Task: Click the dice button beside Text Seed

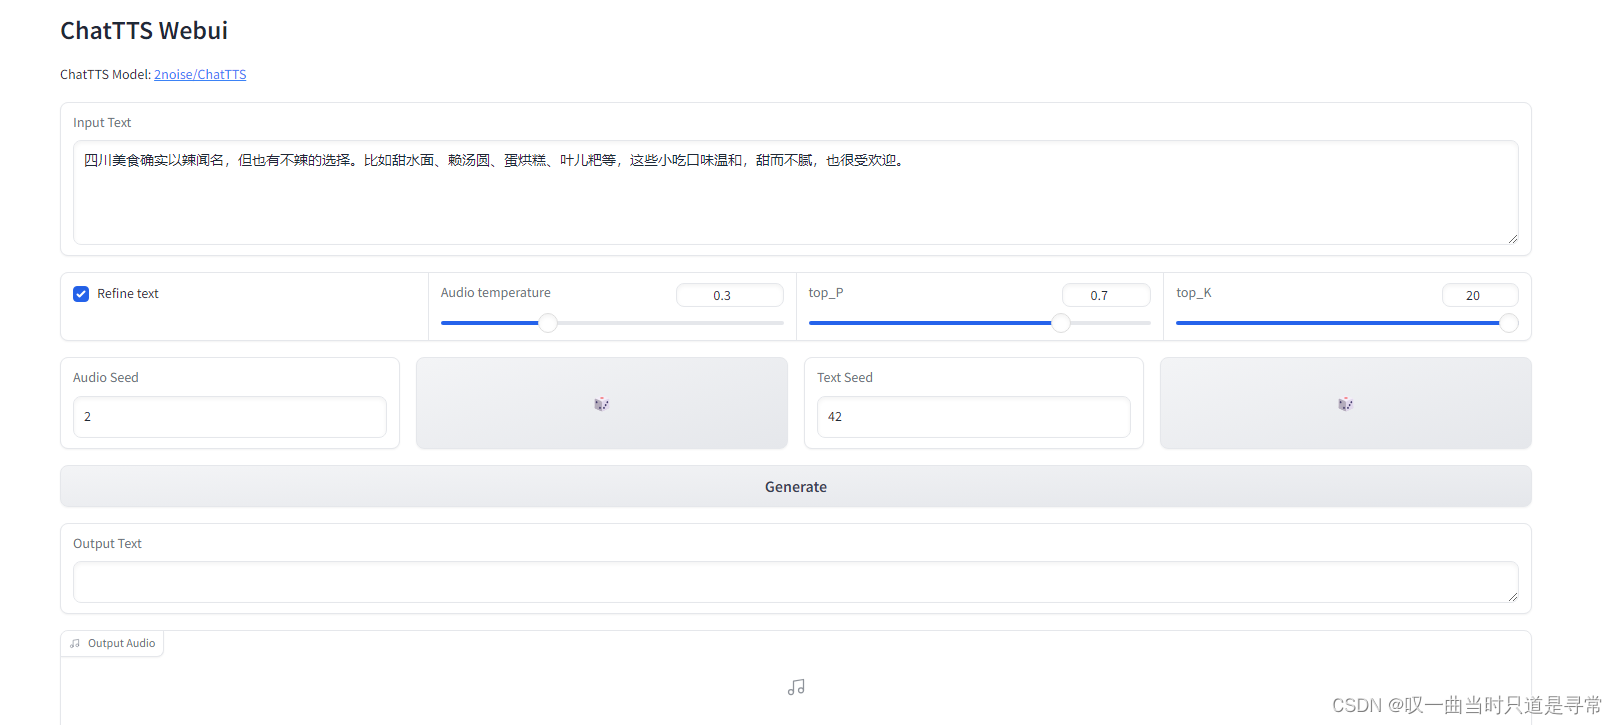Action: (x=1345, y=403)
